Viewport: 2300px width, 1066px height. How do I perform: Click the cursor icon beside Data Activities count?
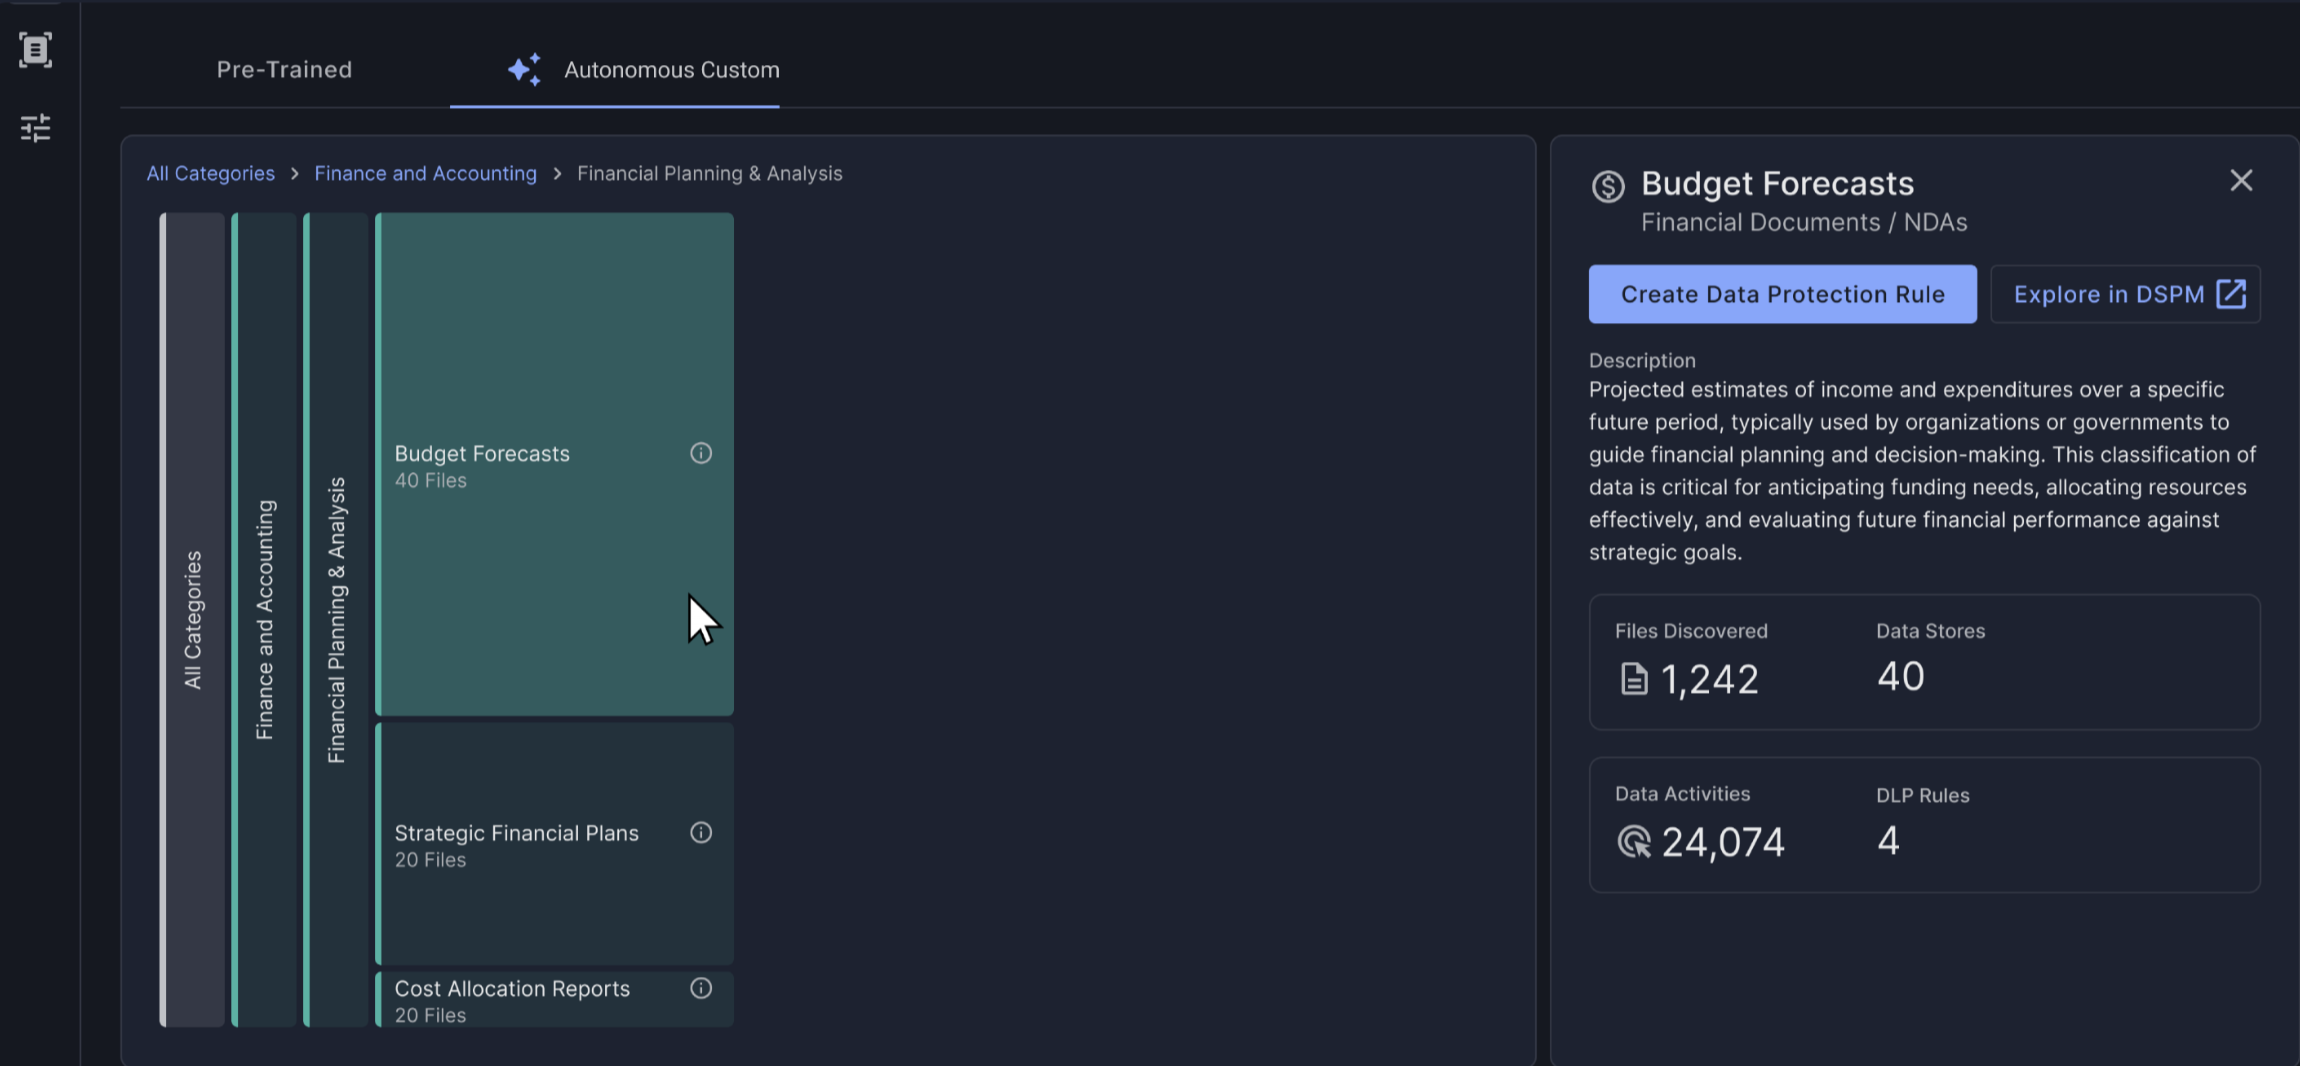(1634, 843)
